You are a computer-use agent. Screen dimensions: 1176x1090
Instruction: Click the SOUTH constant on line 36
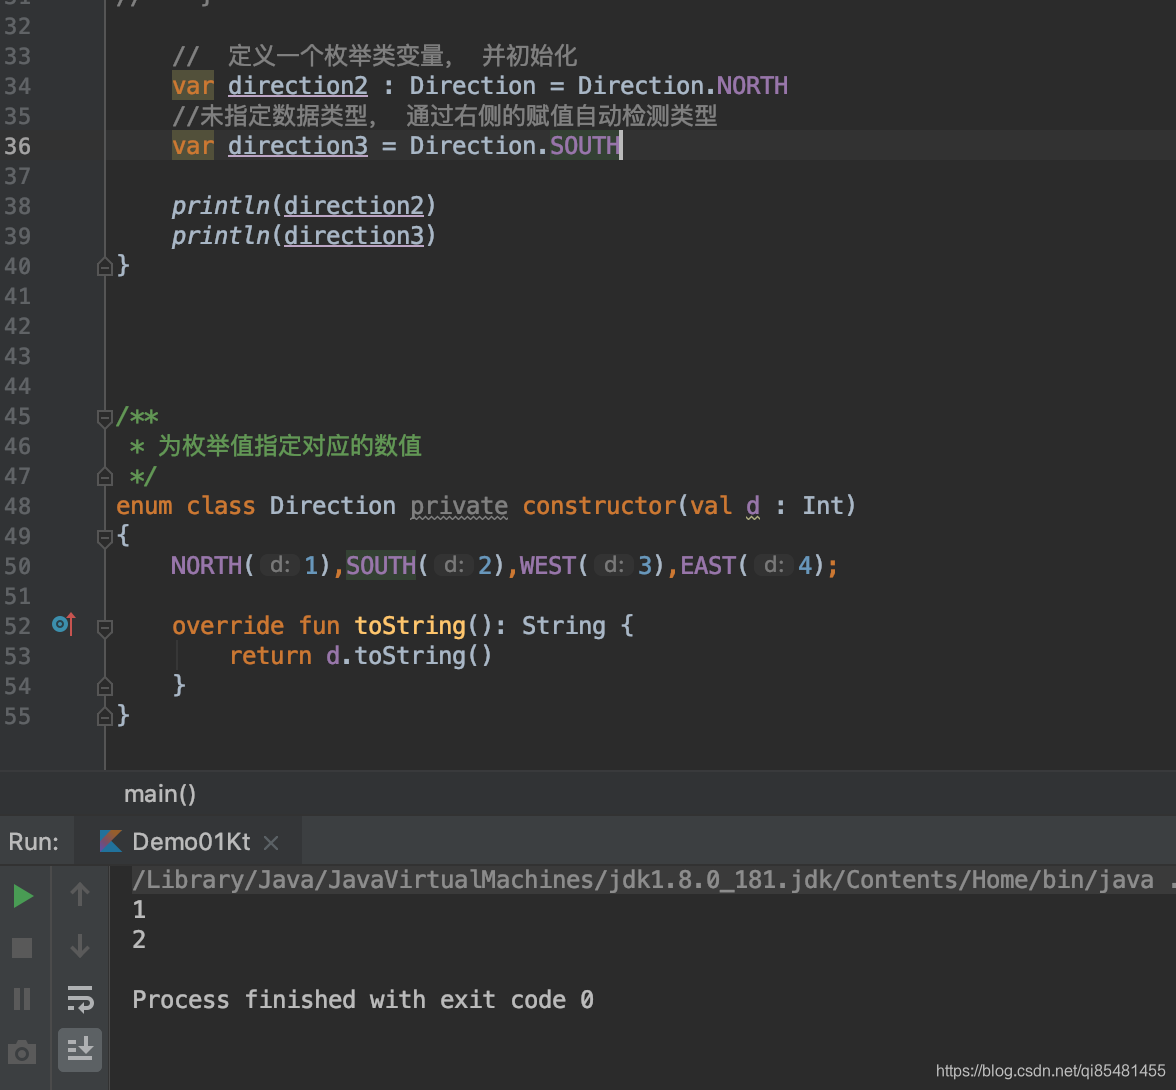[x=585, y=146]
